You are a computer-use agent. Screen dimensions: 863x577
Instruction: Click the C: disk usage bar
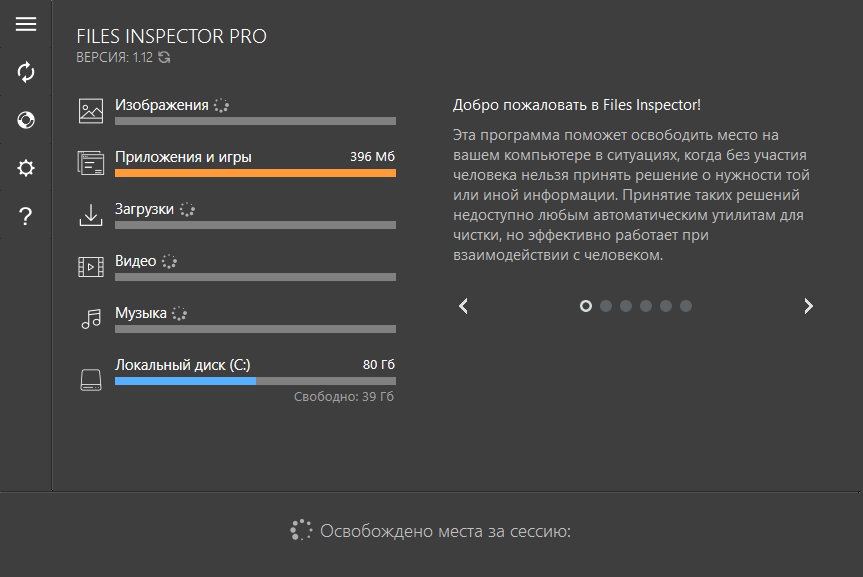coord(255,380)
